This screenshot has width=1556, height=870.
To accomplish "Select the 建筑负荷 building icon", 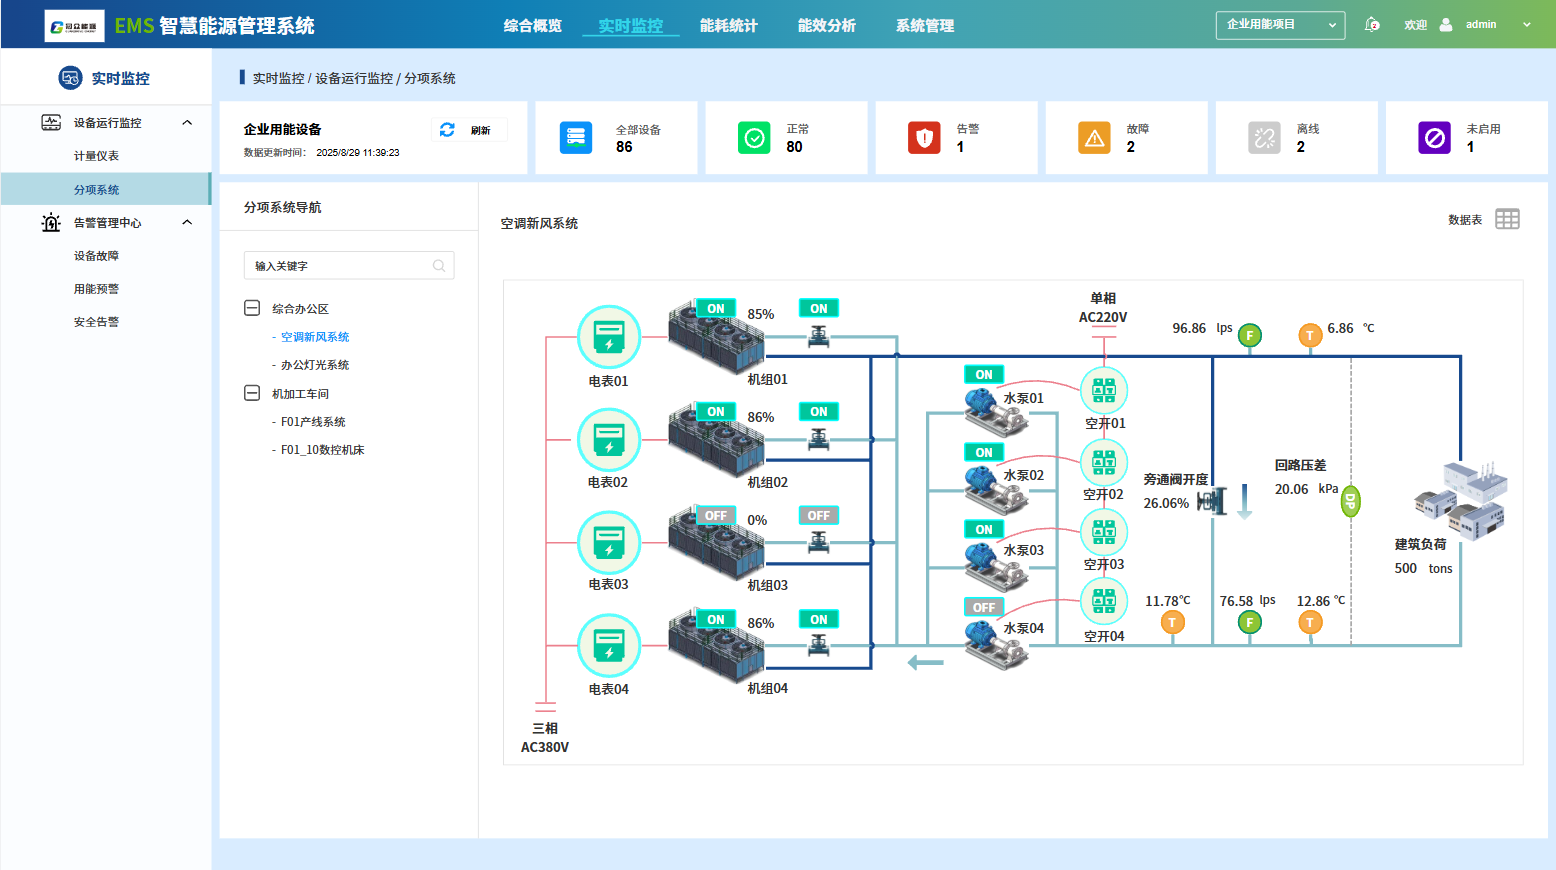I will [x=1461, y=500].
